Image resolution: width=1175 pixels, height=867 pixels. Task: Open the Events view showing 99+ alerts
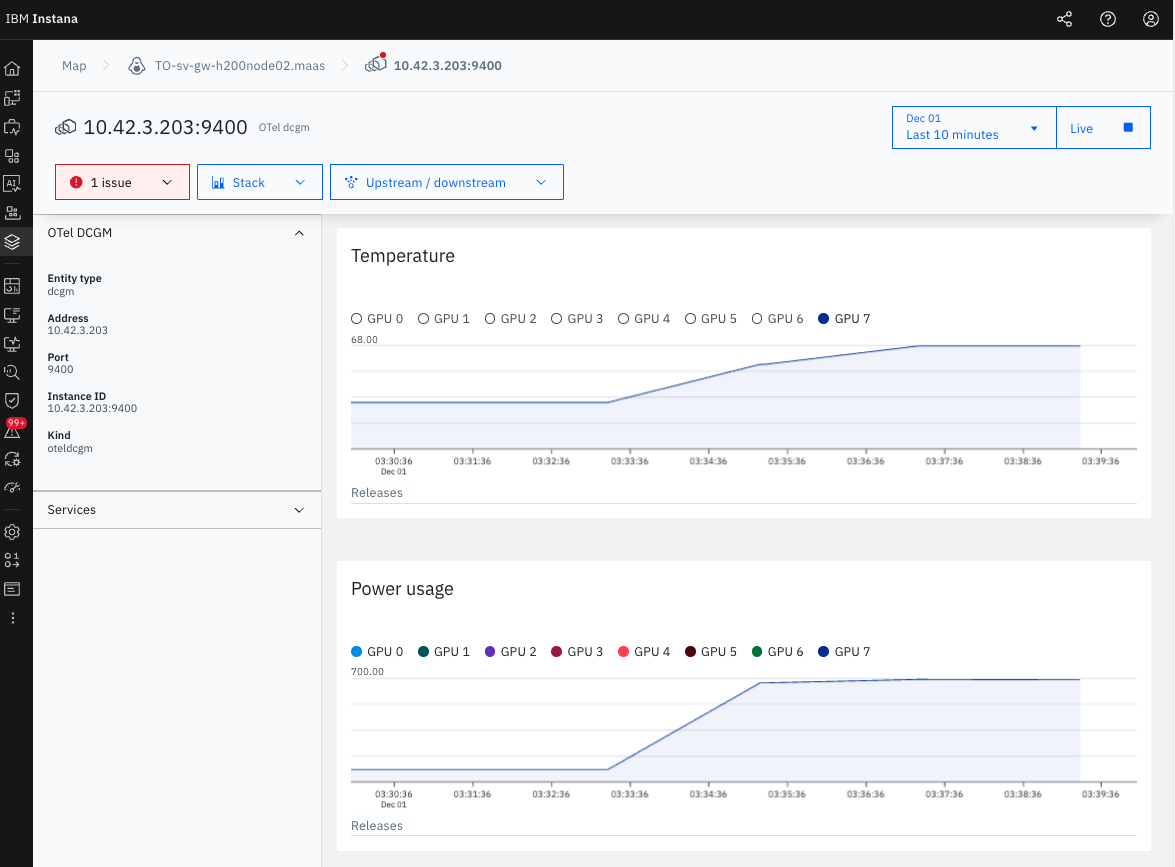coord(12,429)
